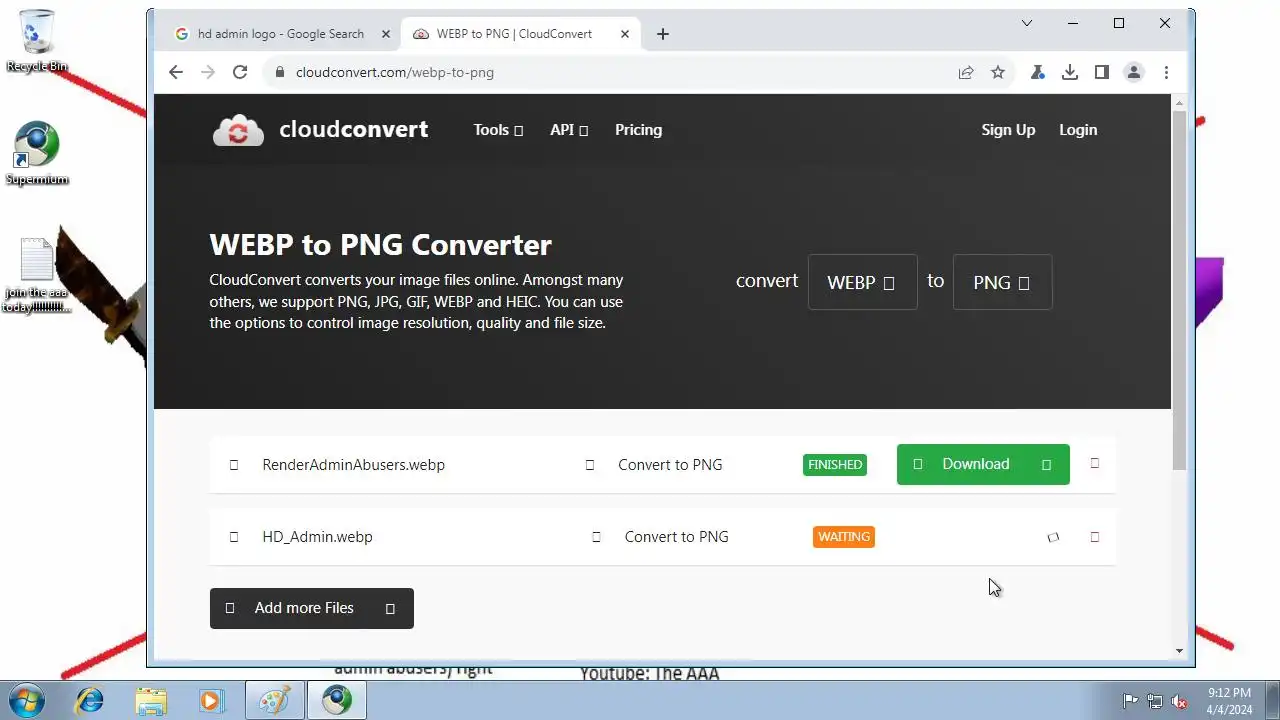
Task: Switch to the hd admin logo Google Search tab
Action: click(282, 34)
